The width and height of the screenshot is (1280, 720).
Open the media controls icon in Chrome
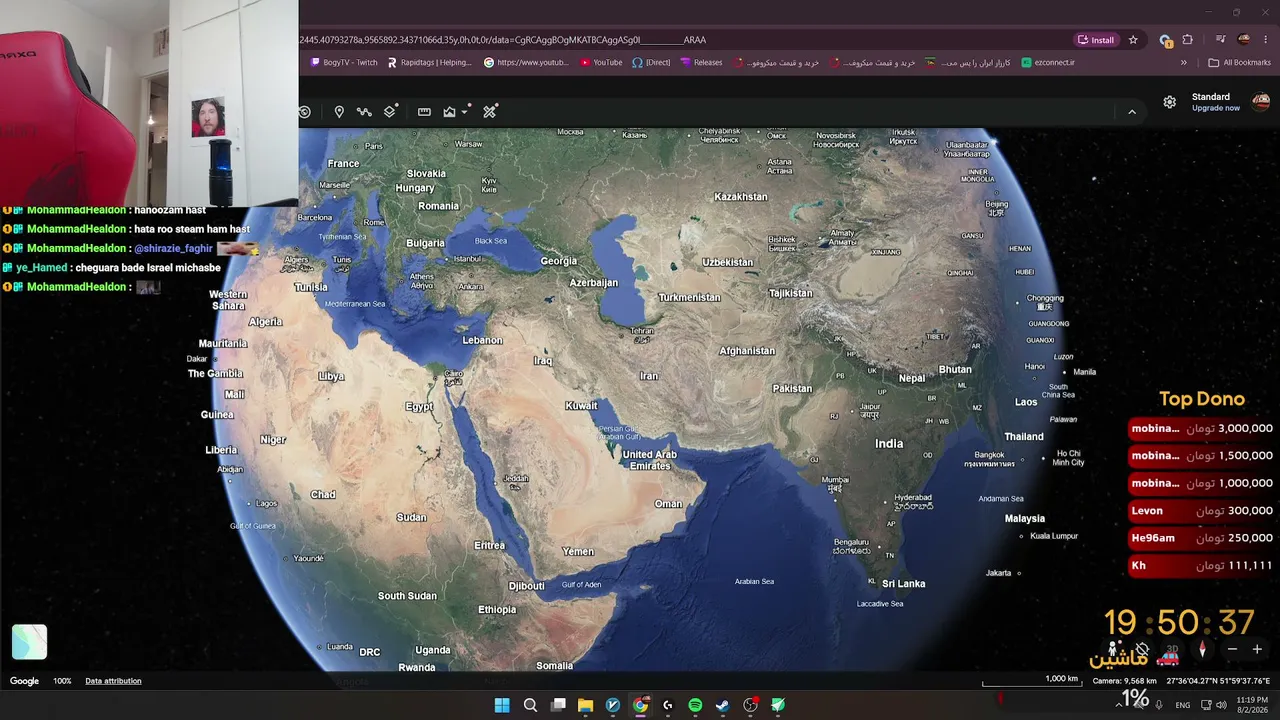[1220, 40]
